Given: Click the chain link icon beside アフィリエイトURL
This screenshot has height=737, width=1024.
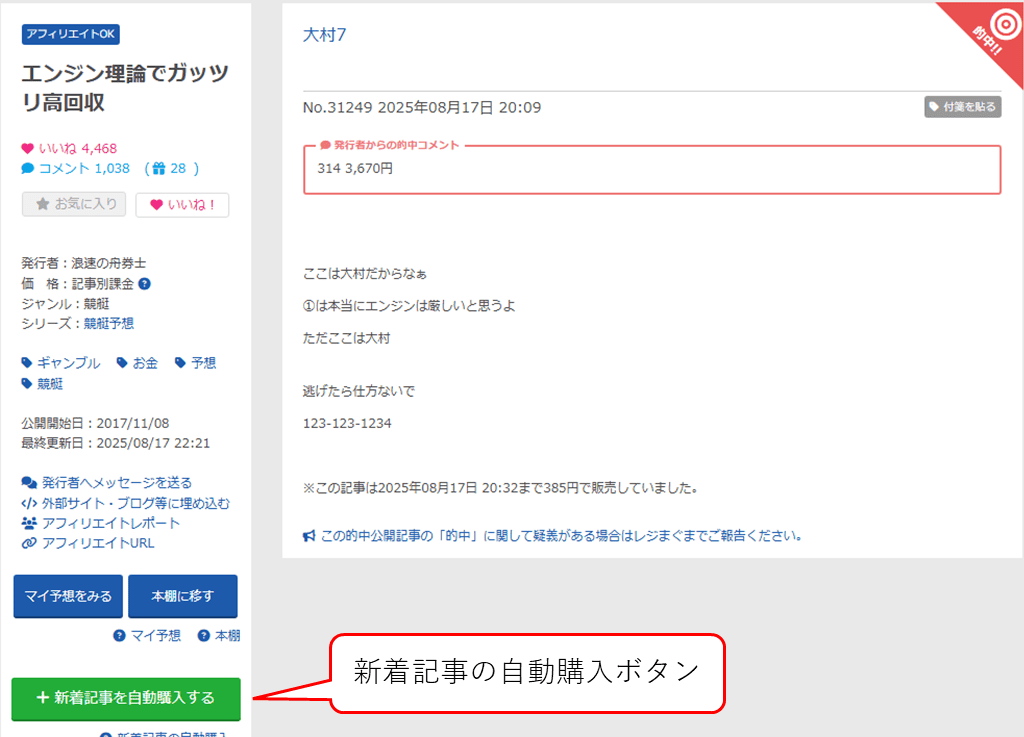Looking at the screenshot, I should (29, 543).
